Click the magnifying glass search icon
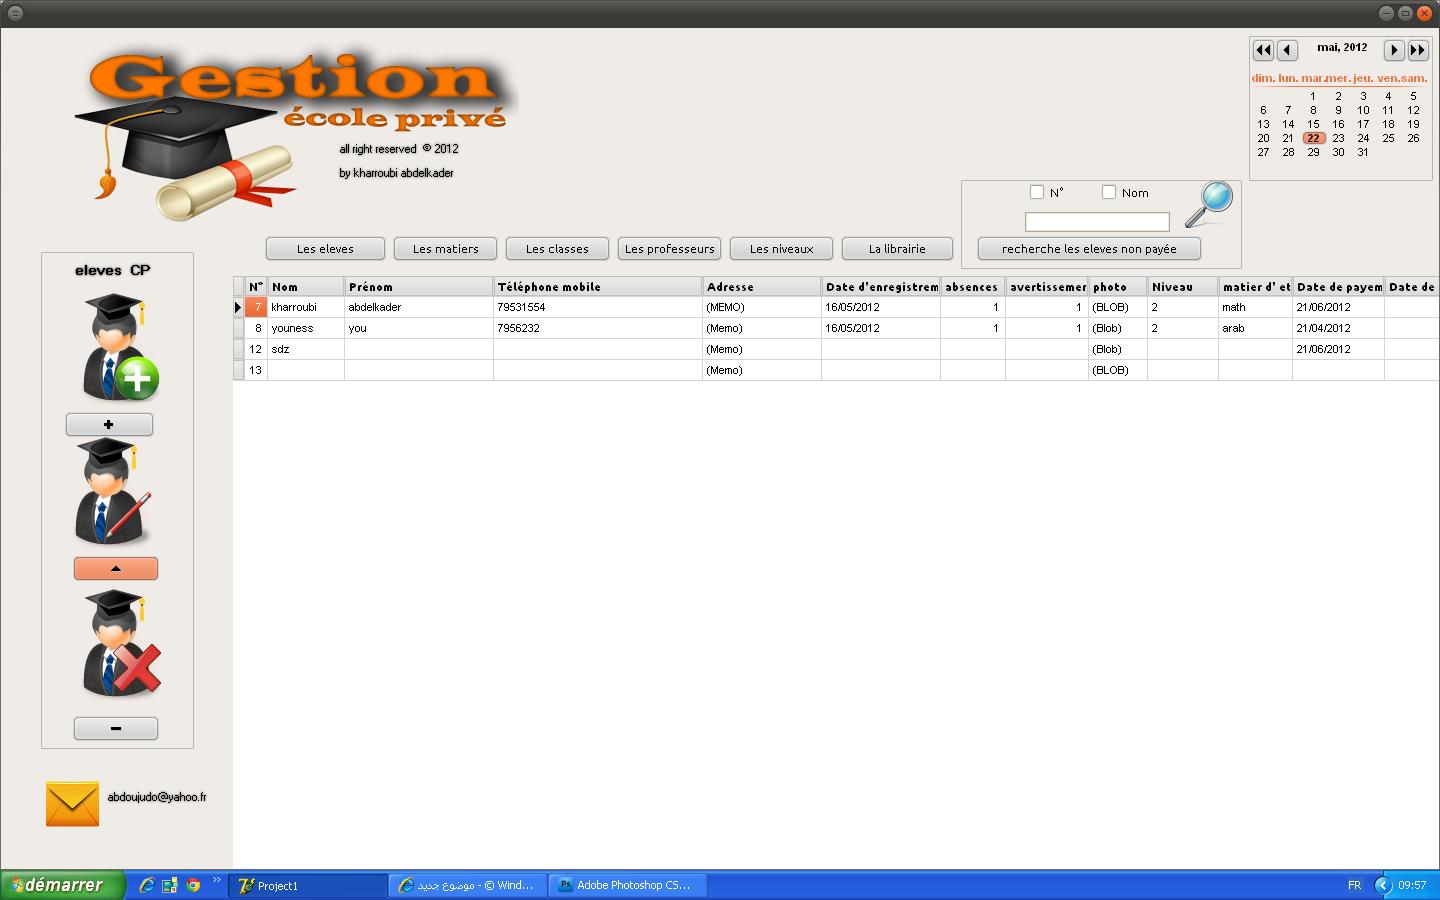 coord(1208,203)
